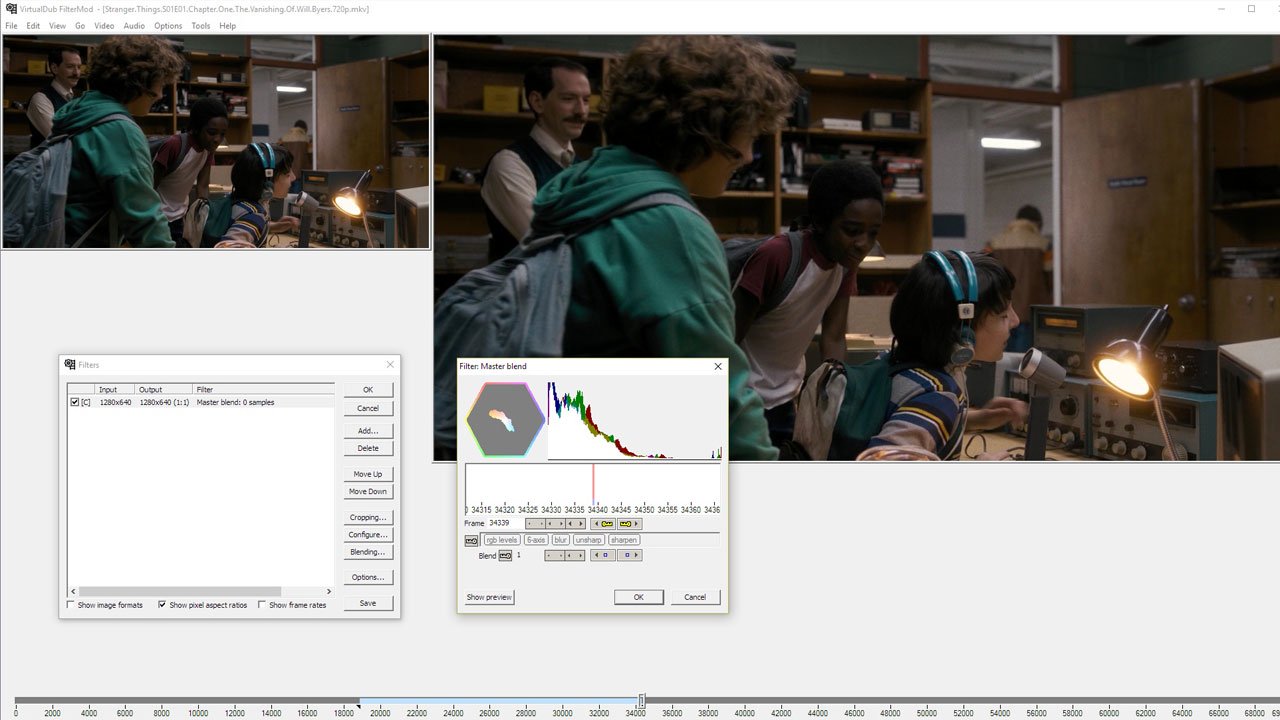Disable the Master blend filter checkbox
Viewport: 1280px width, 720px height.
(75, 402)
